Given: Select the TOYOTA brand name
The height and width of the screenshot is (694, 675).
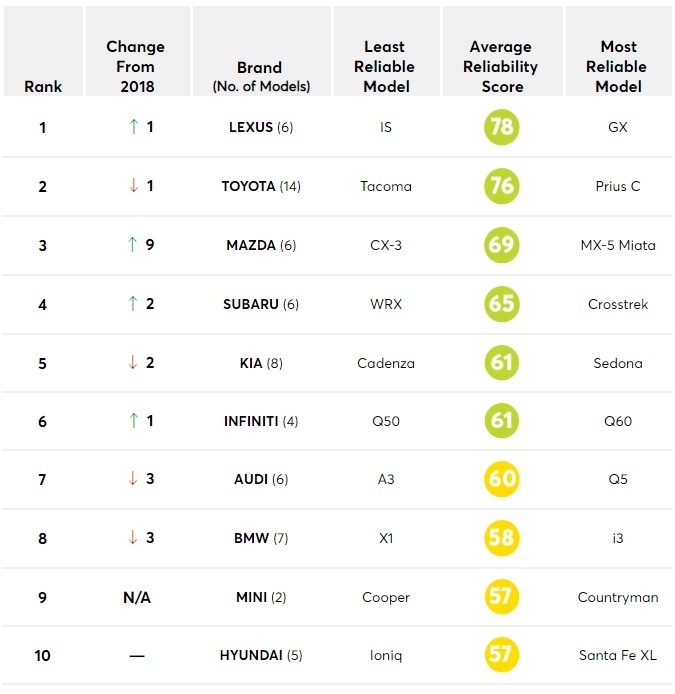Looking at the screenshot, I should coord(248,186).
